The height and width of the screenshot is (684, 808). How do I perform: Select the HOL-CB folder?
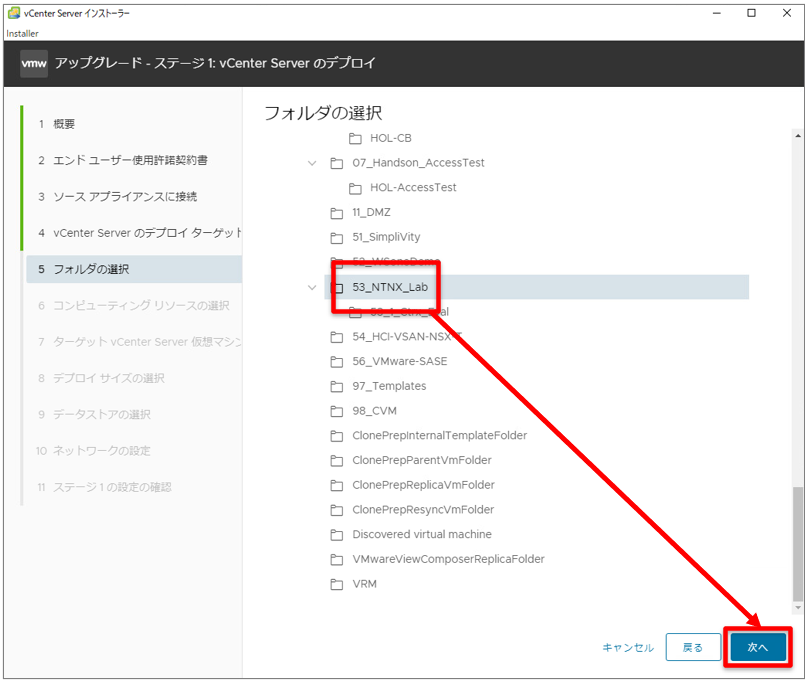click(x=391, y=138)
